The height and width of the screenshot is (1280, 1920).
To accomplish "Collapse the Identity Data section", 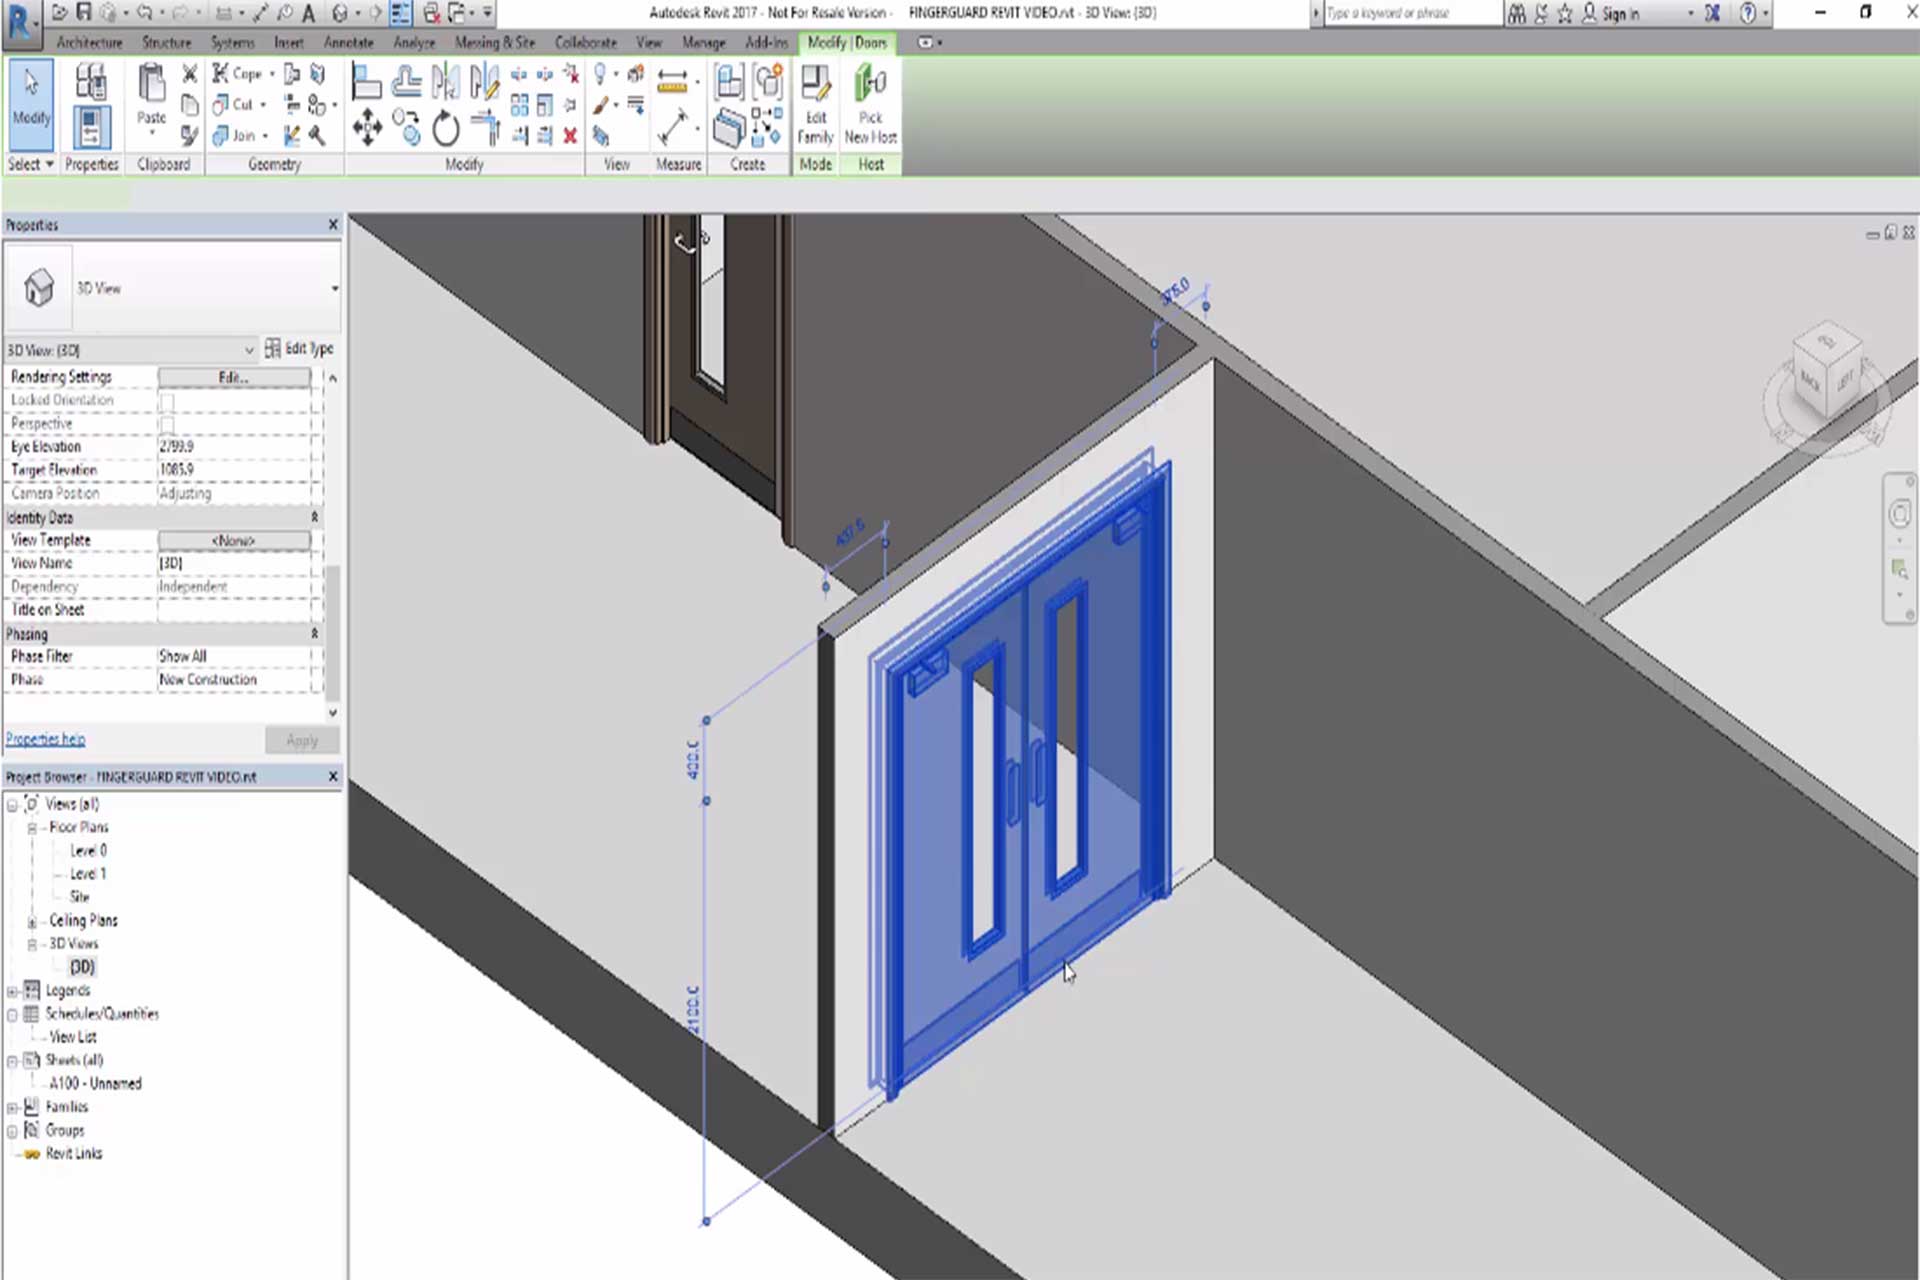I will coord(313,517).
